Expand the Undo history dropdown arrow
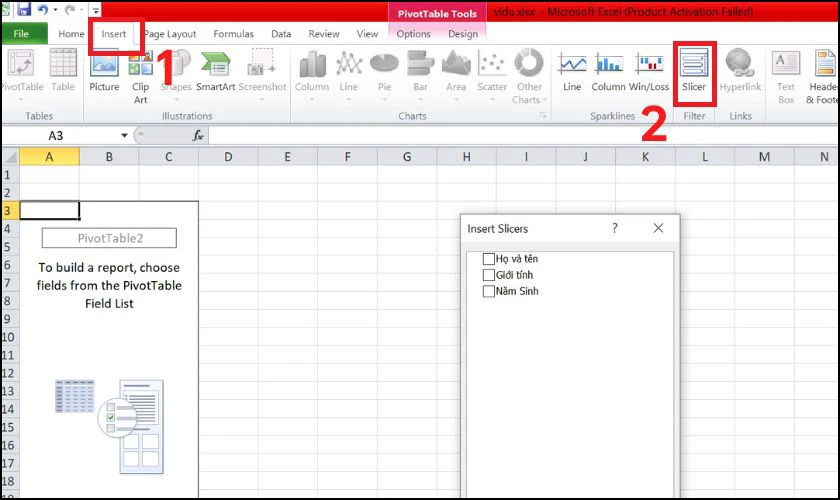This screenshot has width=840, height=500. pyautogui.click(x=55, y=9)
